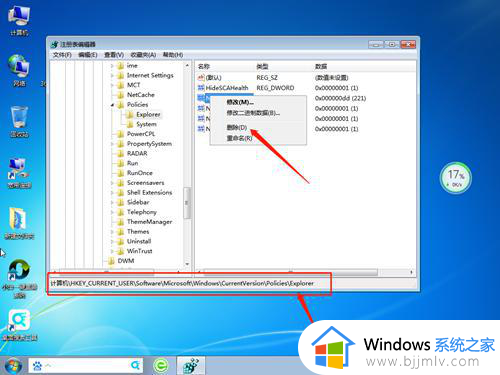Open the 收藏夹(A) Favorites menu
This screenshot has width=500, height=375.
pyautogui.click(x=143, y=55)
